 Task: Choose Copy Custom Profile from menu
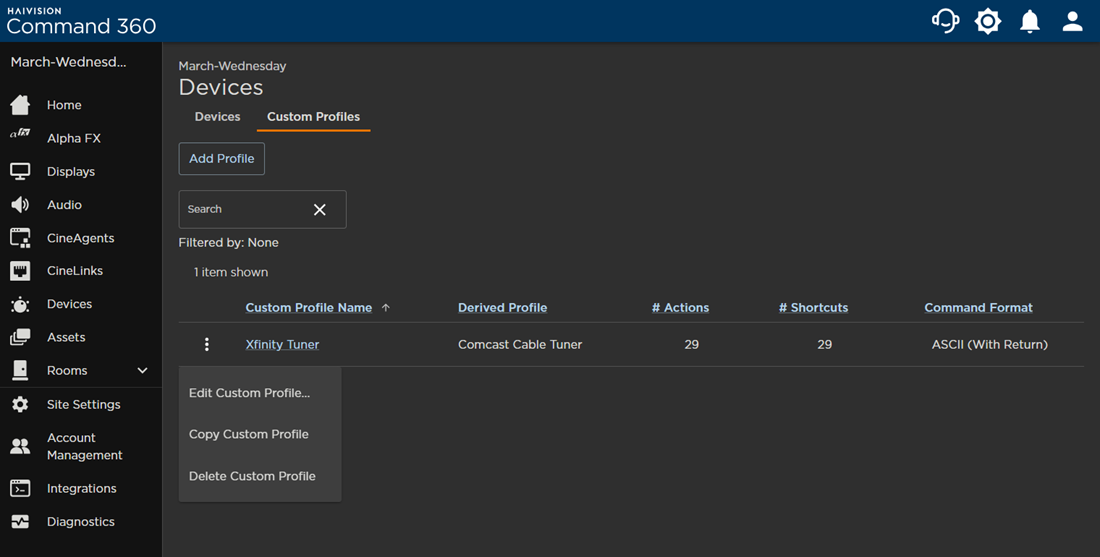pos(260,434)
